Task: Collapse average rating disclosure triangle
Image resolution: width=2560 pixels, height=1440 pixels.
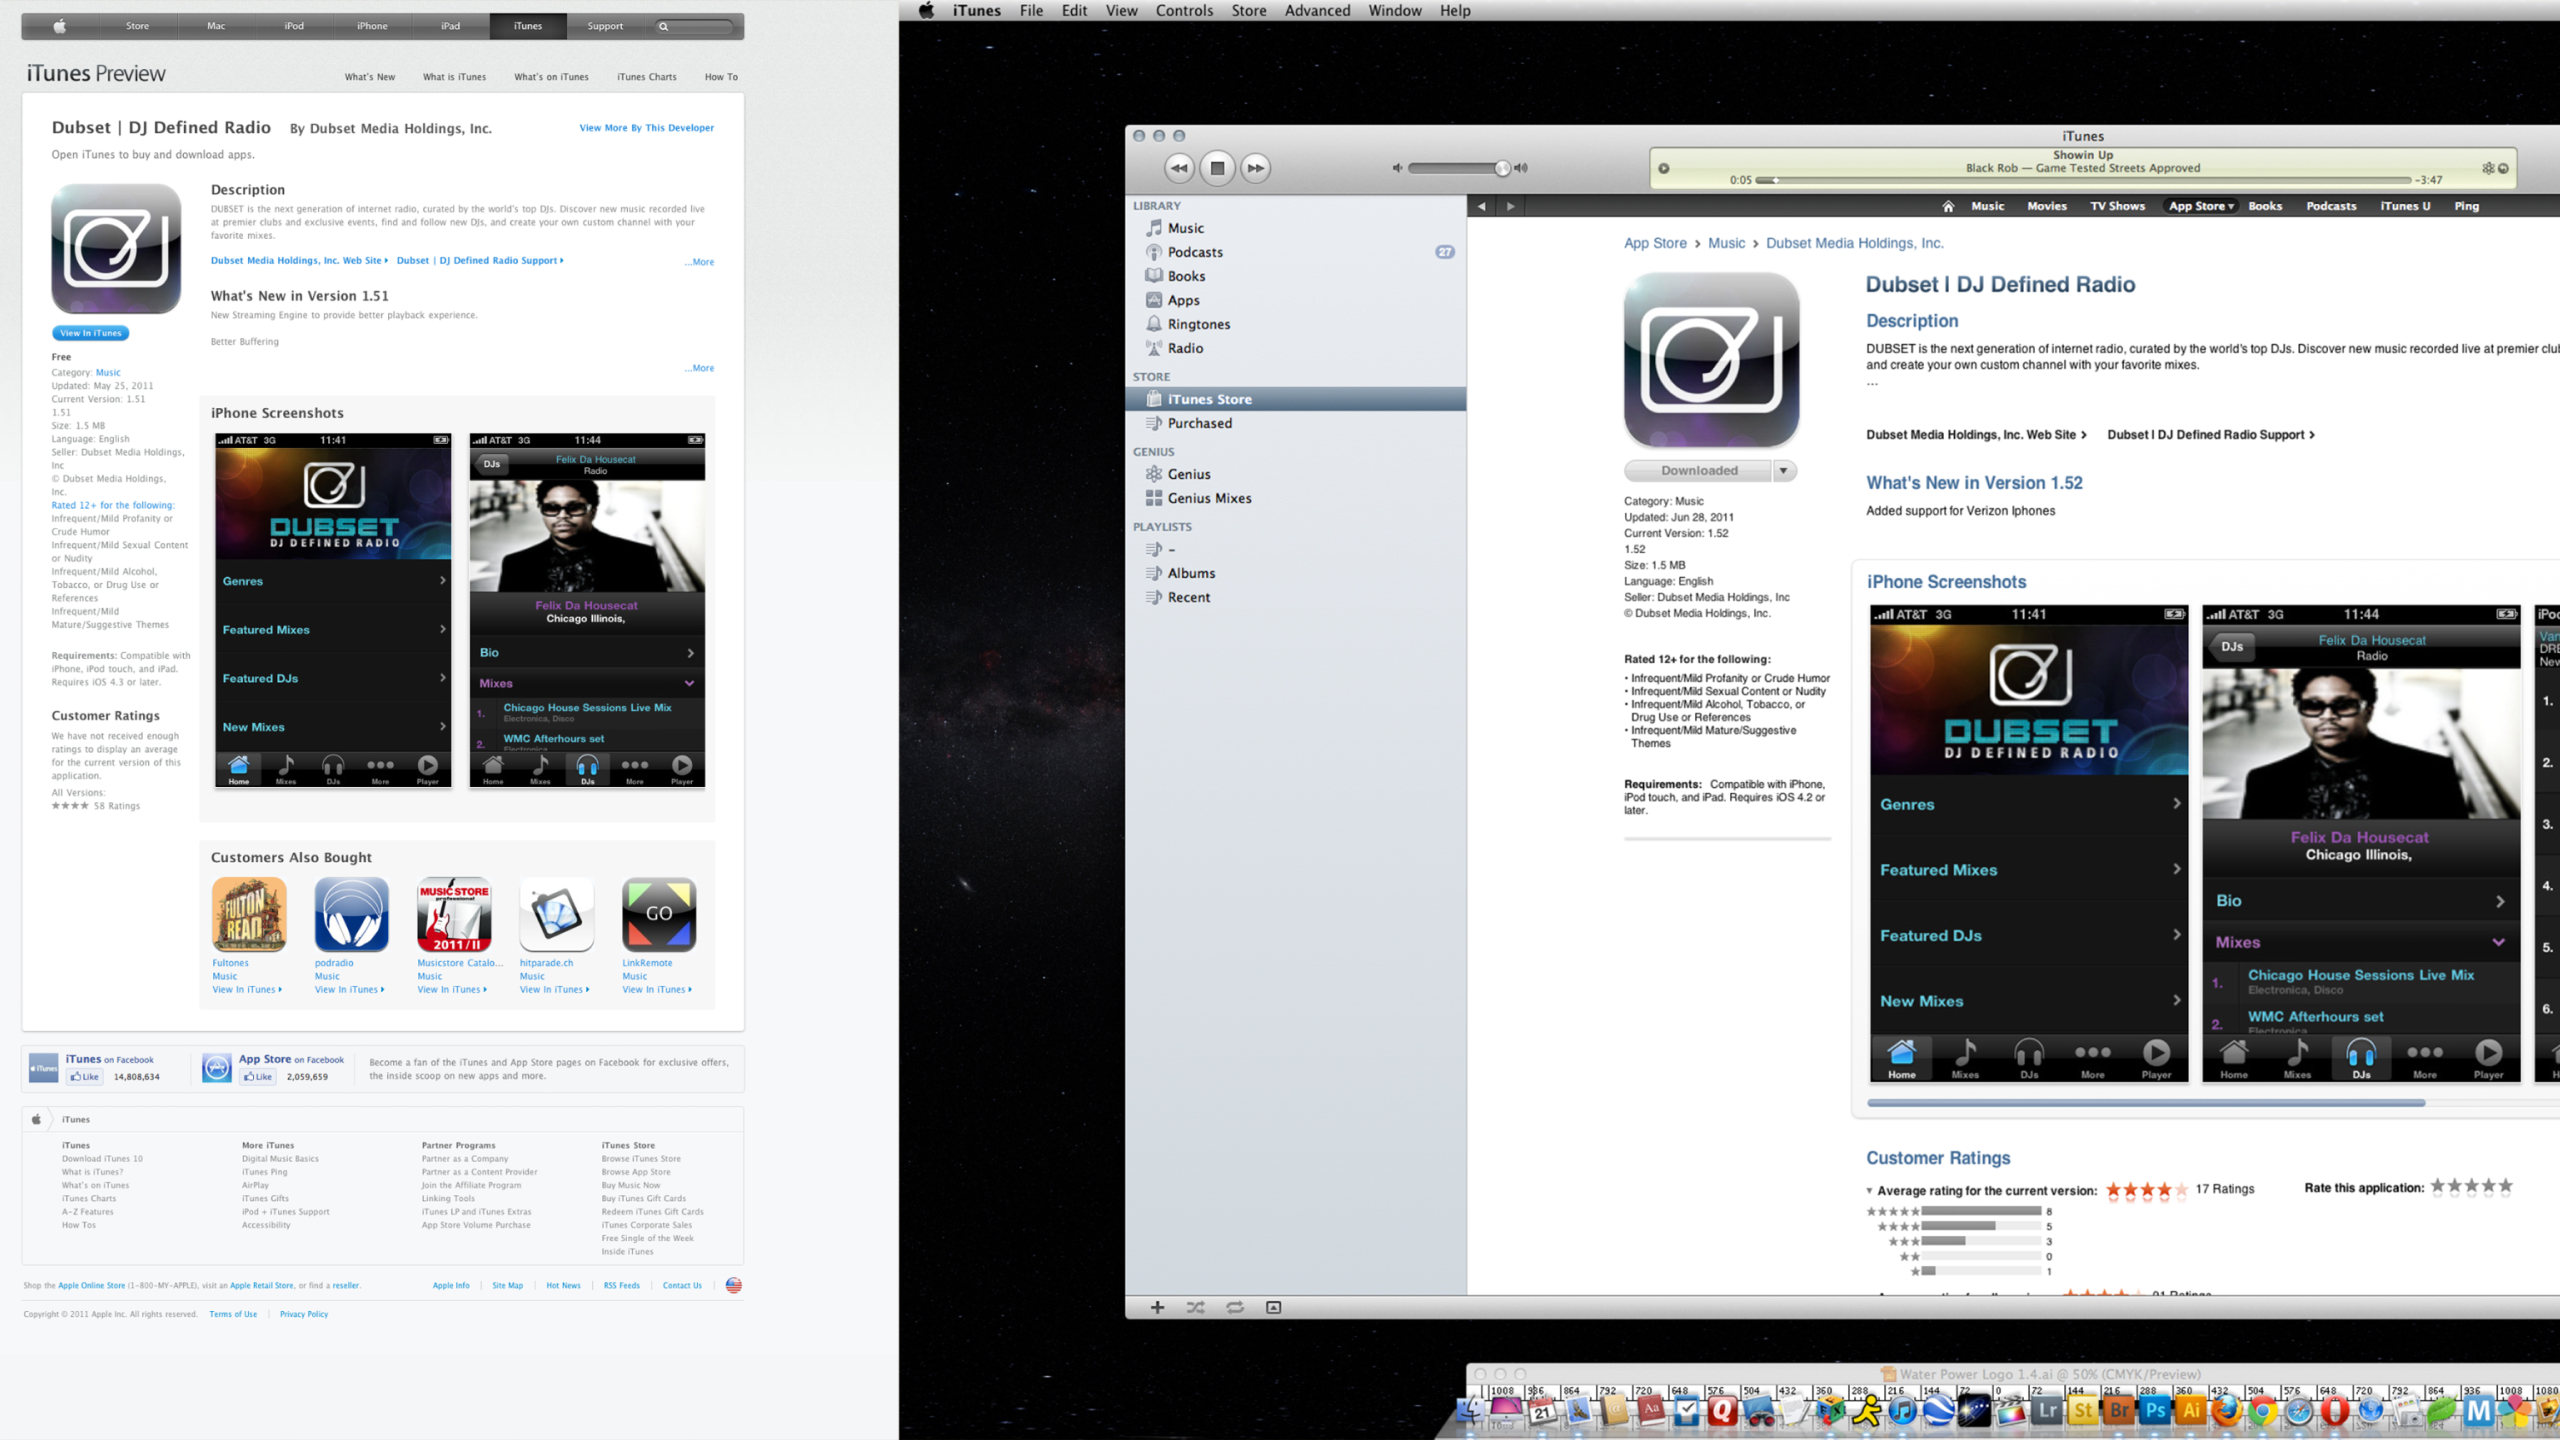Action: [x=1869, y=1191]
